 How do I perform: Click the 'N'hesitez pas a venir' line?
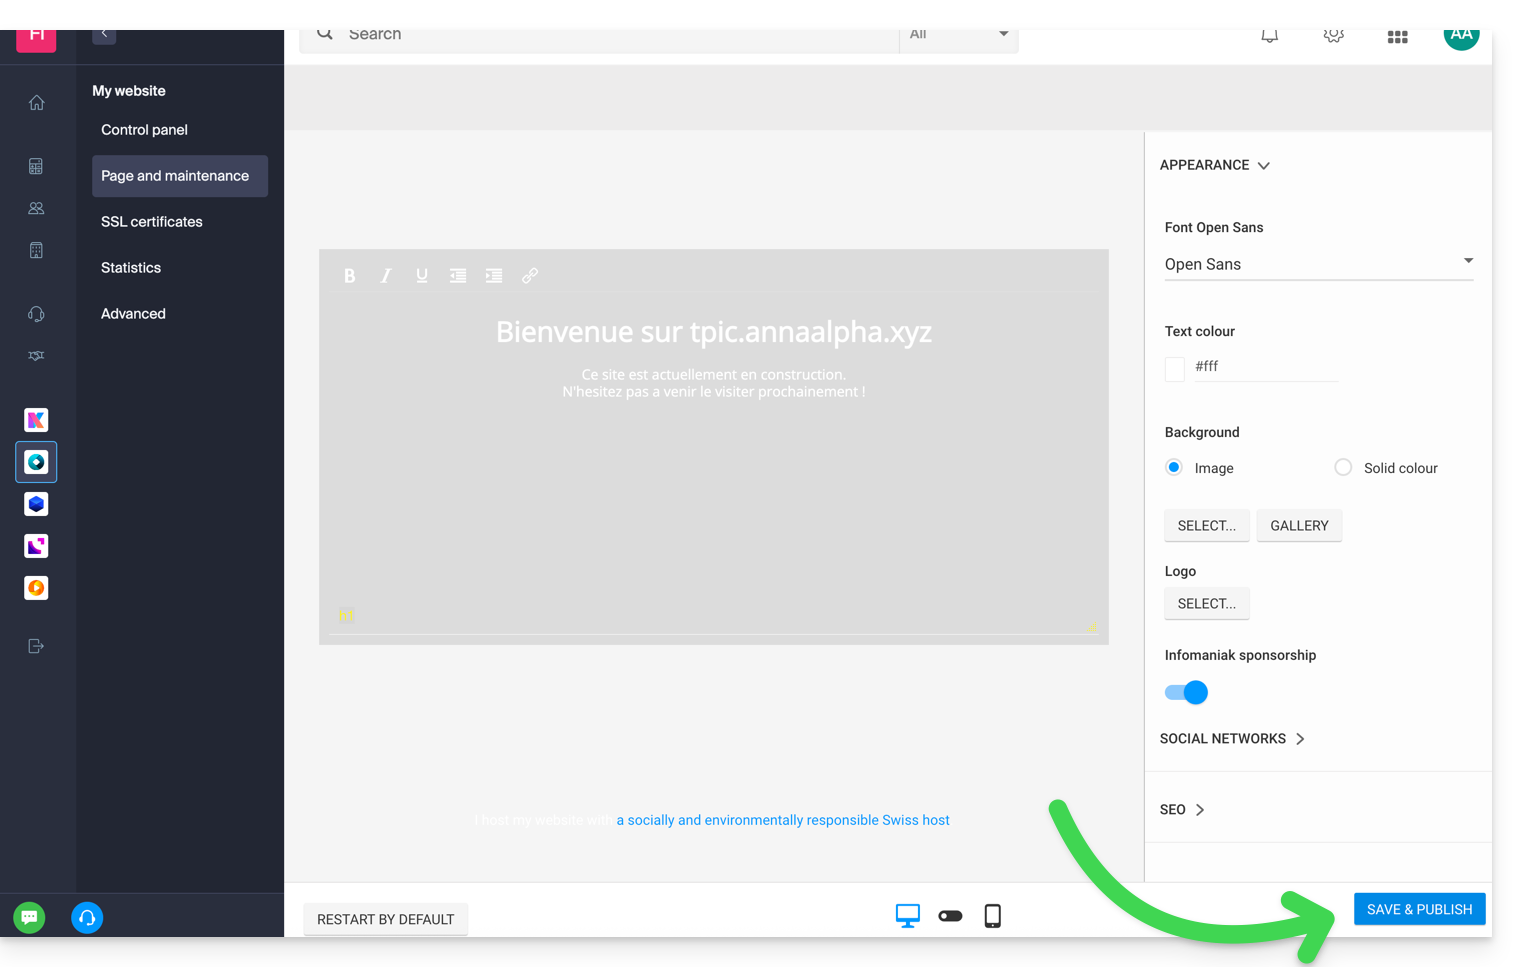[714, 392]
